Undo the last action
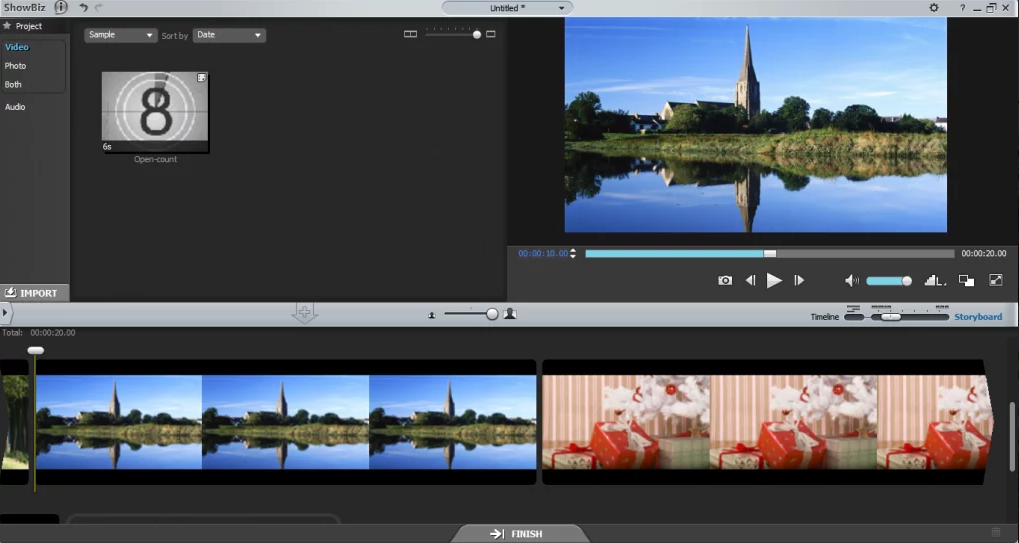This screenshot has width=1019, height=543. pos(83,8)
